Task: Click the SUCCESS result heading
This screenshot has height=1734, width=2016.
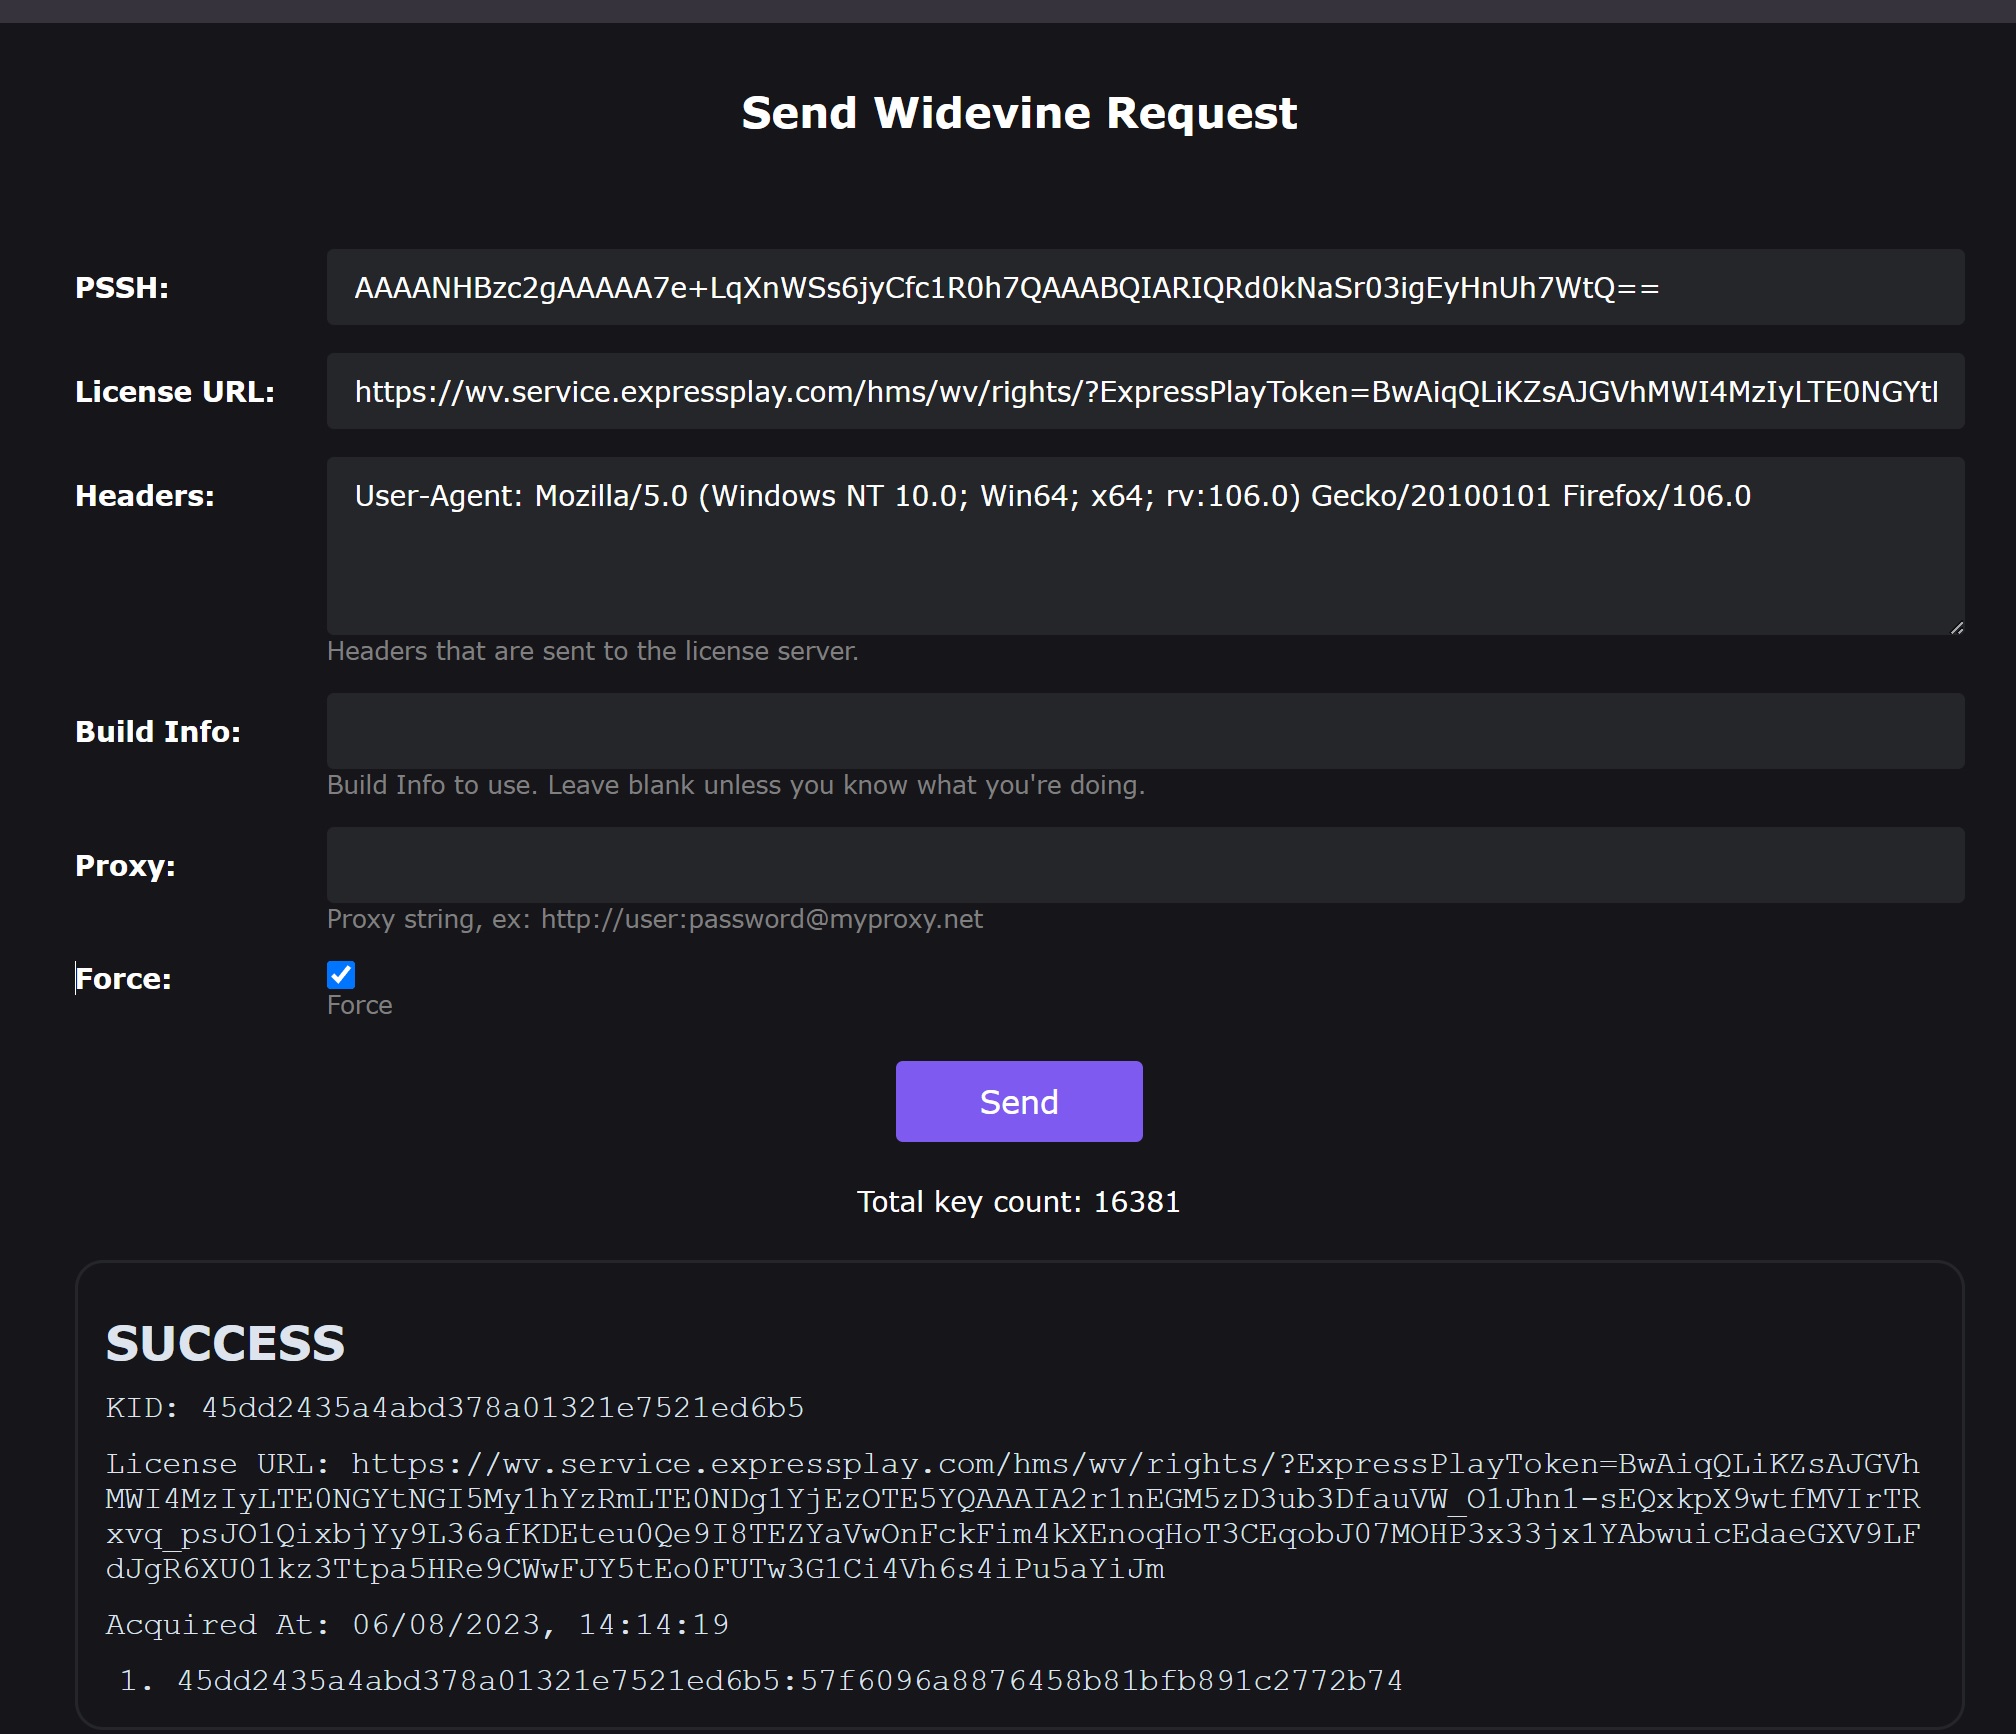Action: coord(226,1343)
